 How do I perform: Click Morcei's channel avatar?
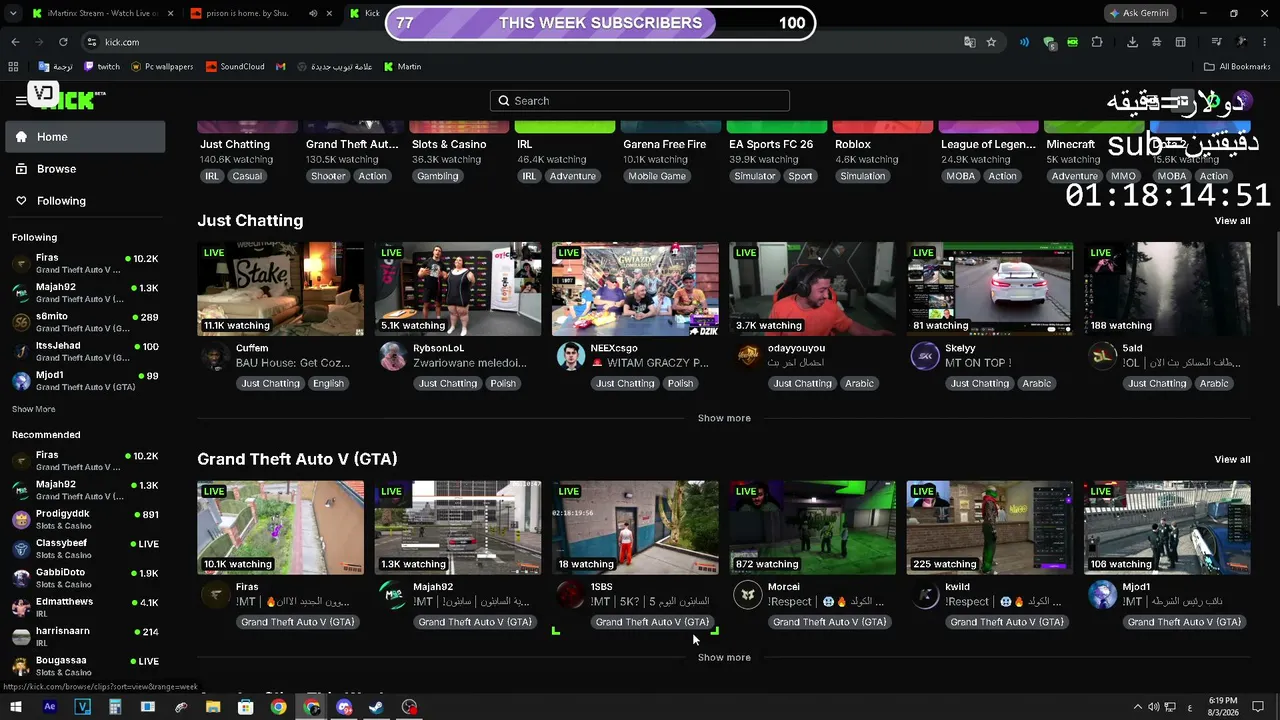(x=748, y=595)
